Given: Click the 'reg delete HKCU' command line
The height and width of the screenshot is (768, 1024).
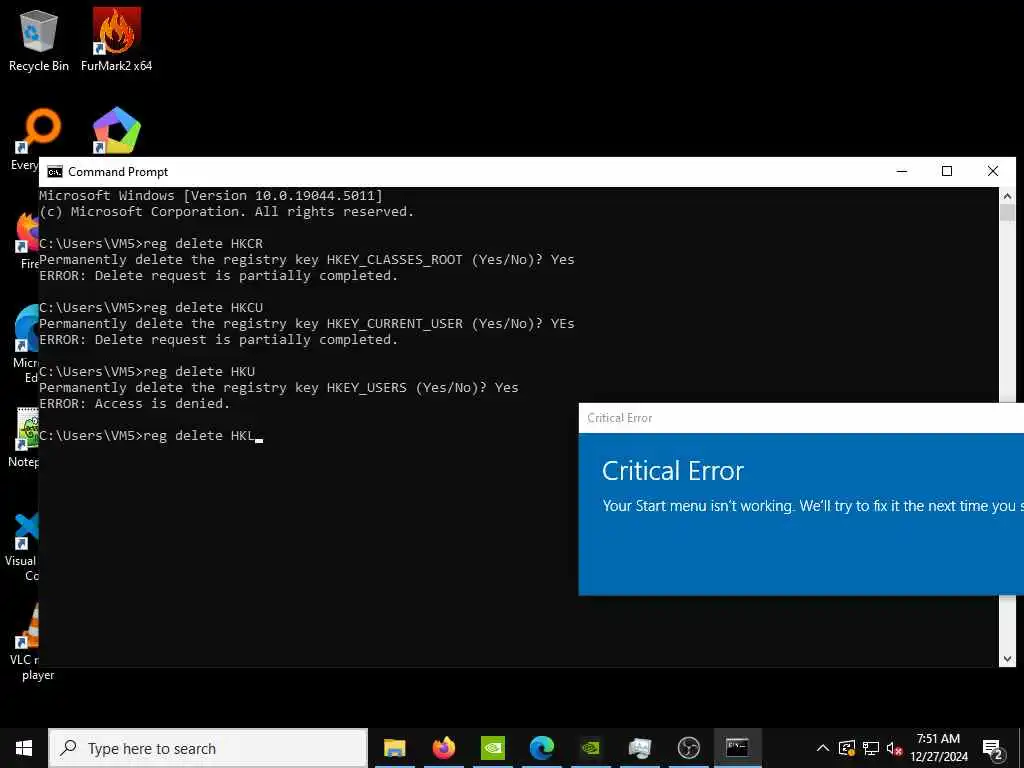Looking at the screenshot, I should click(151, 308).
